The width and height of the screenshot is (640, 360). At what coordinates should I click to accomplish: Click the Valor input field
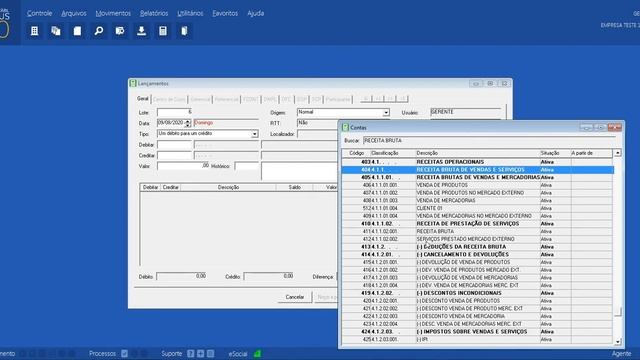point(183,166)
